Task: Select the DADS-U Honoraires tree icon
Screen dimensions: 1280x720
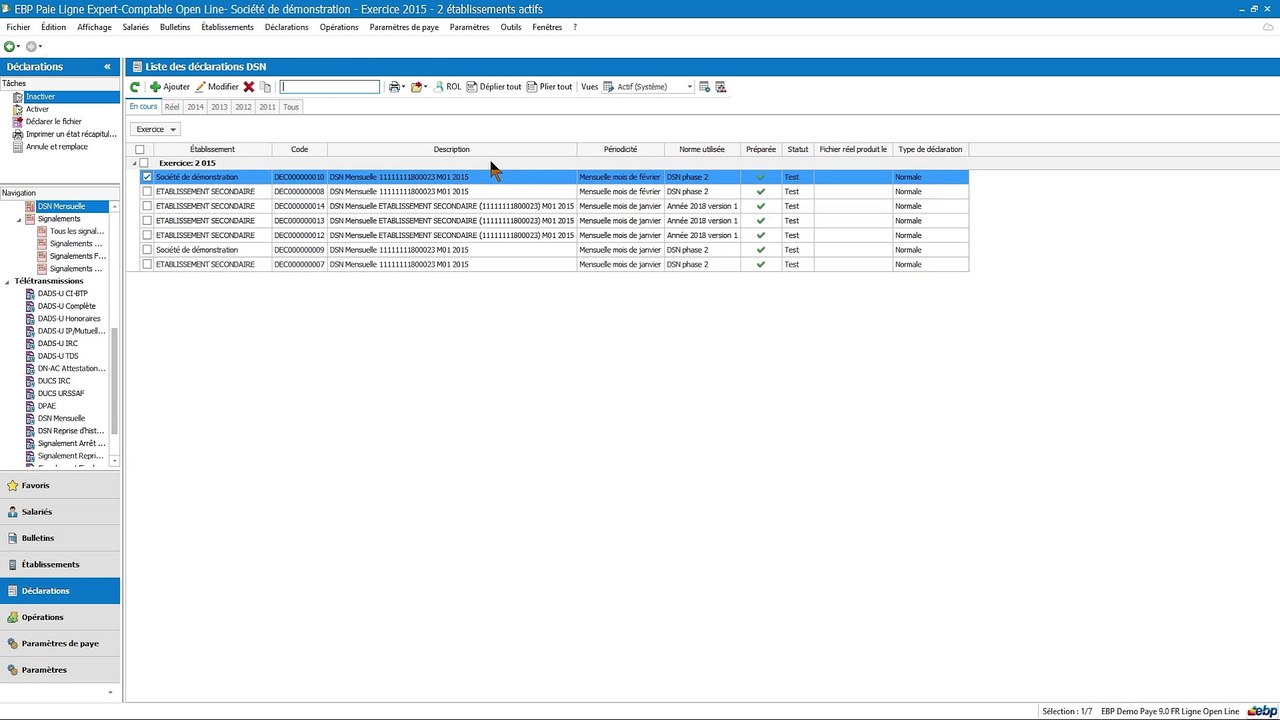Action: pos(30,319)
